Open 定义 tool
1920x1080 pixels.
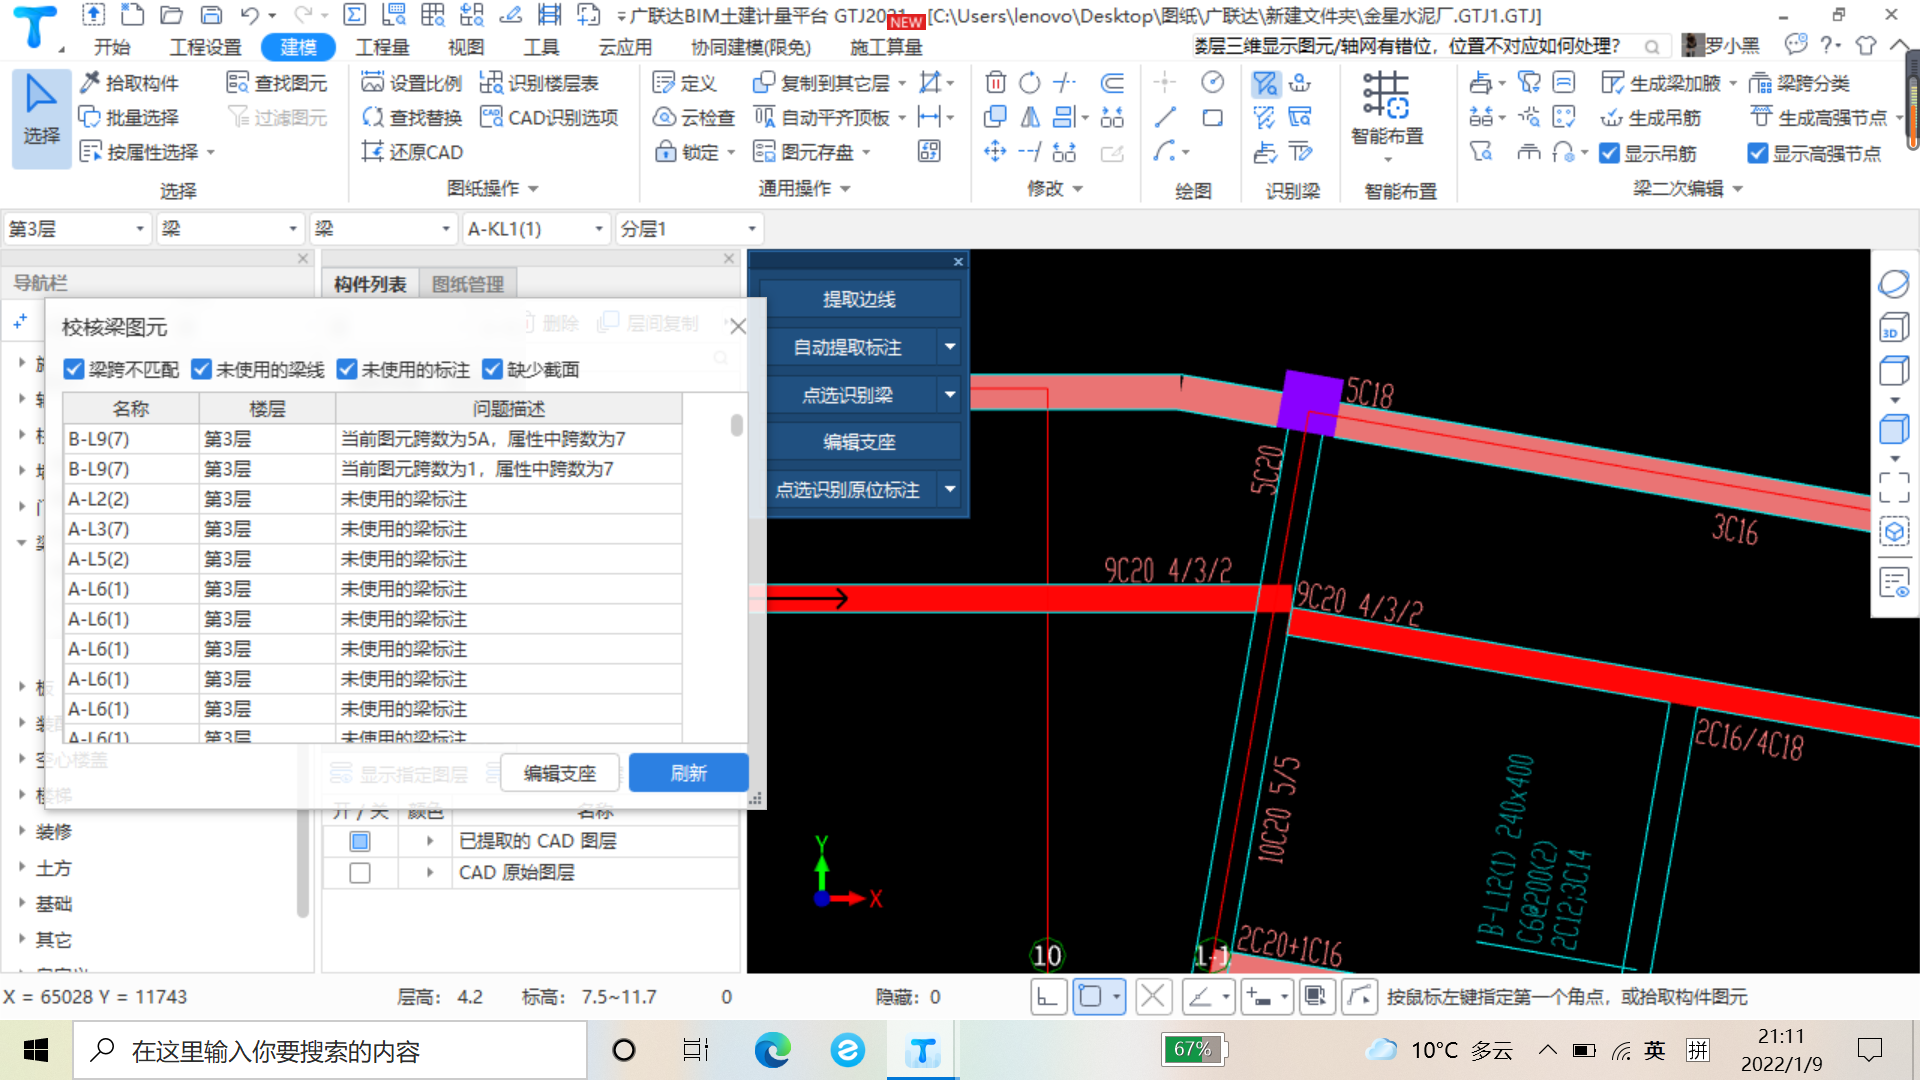pos(684,83)
